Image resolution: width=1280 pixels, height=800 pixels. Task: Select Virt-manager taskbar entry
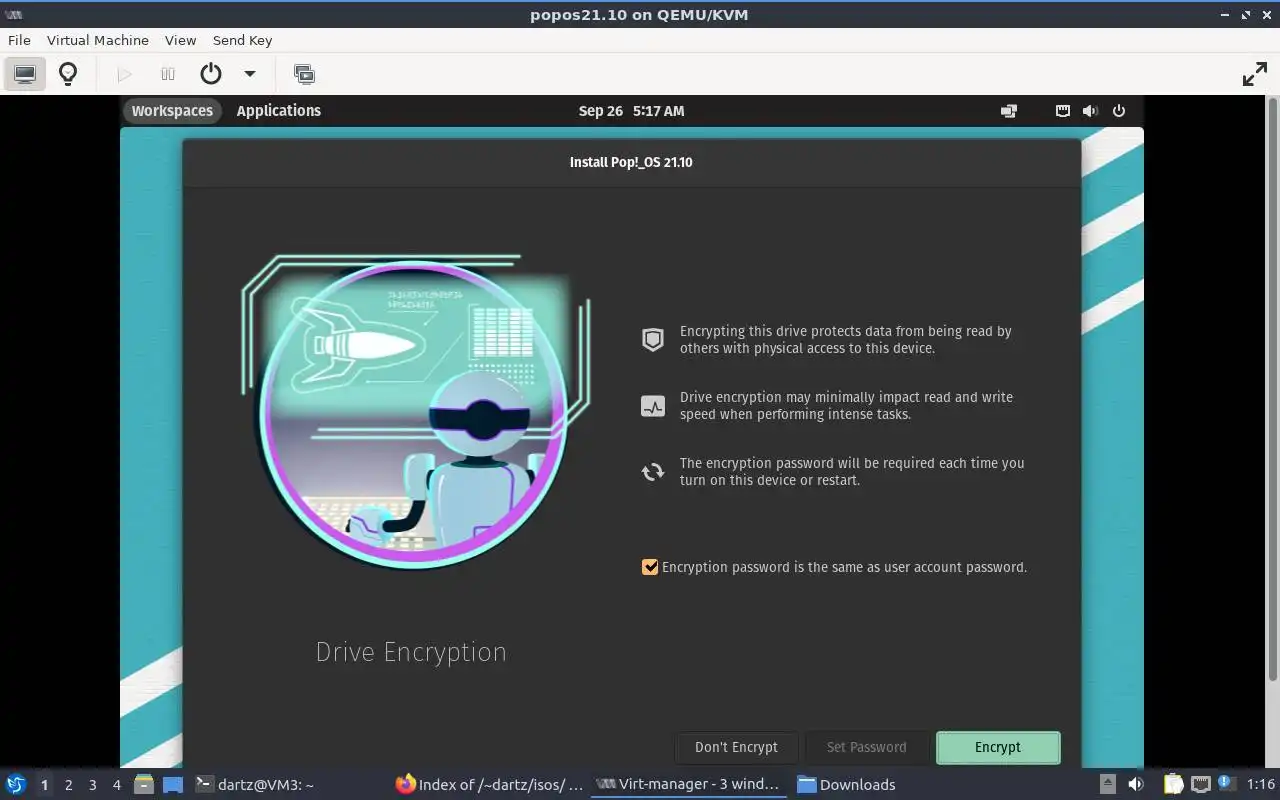[688, 785]
